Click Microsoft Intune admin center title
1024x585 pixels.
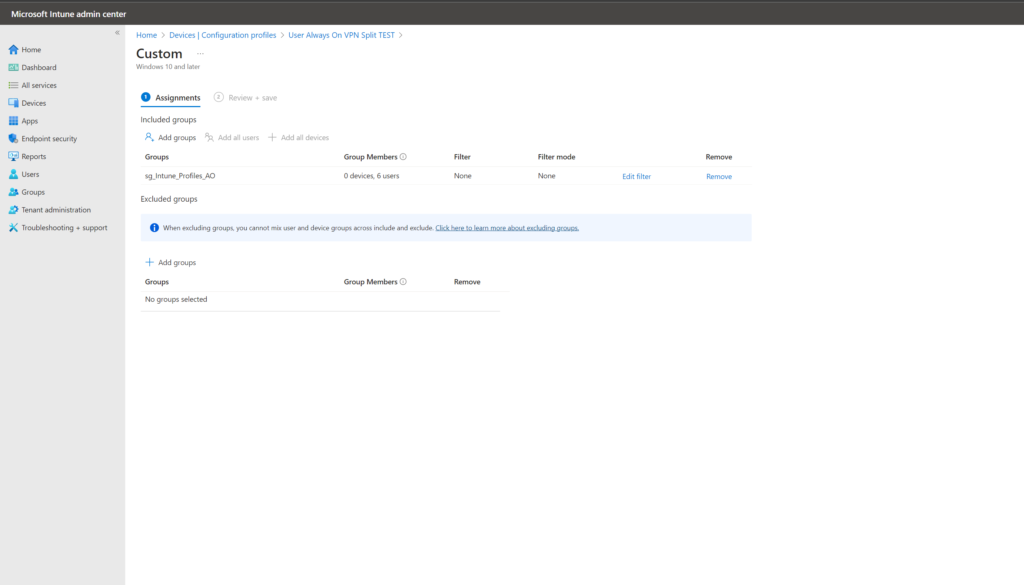click(x=69, y=14)
